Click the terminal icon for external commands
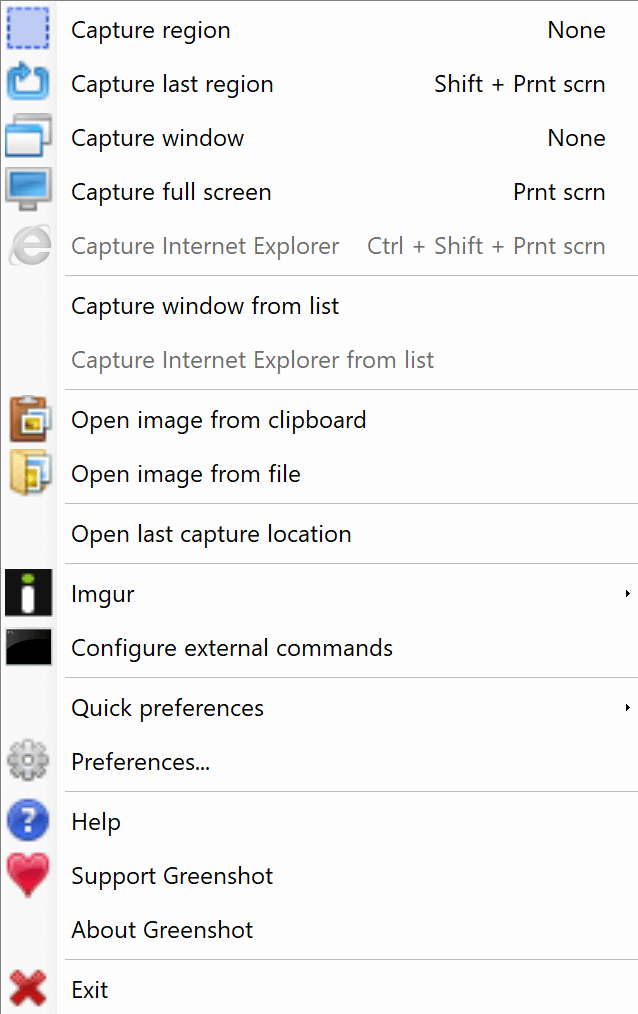The width and height of the screenshot is (638, 1014). 28,646
